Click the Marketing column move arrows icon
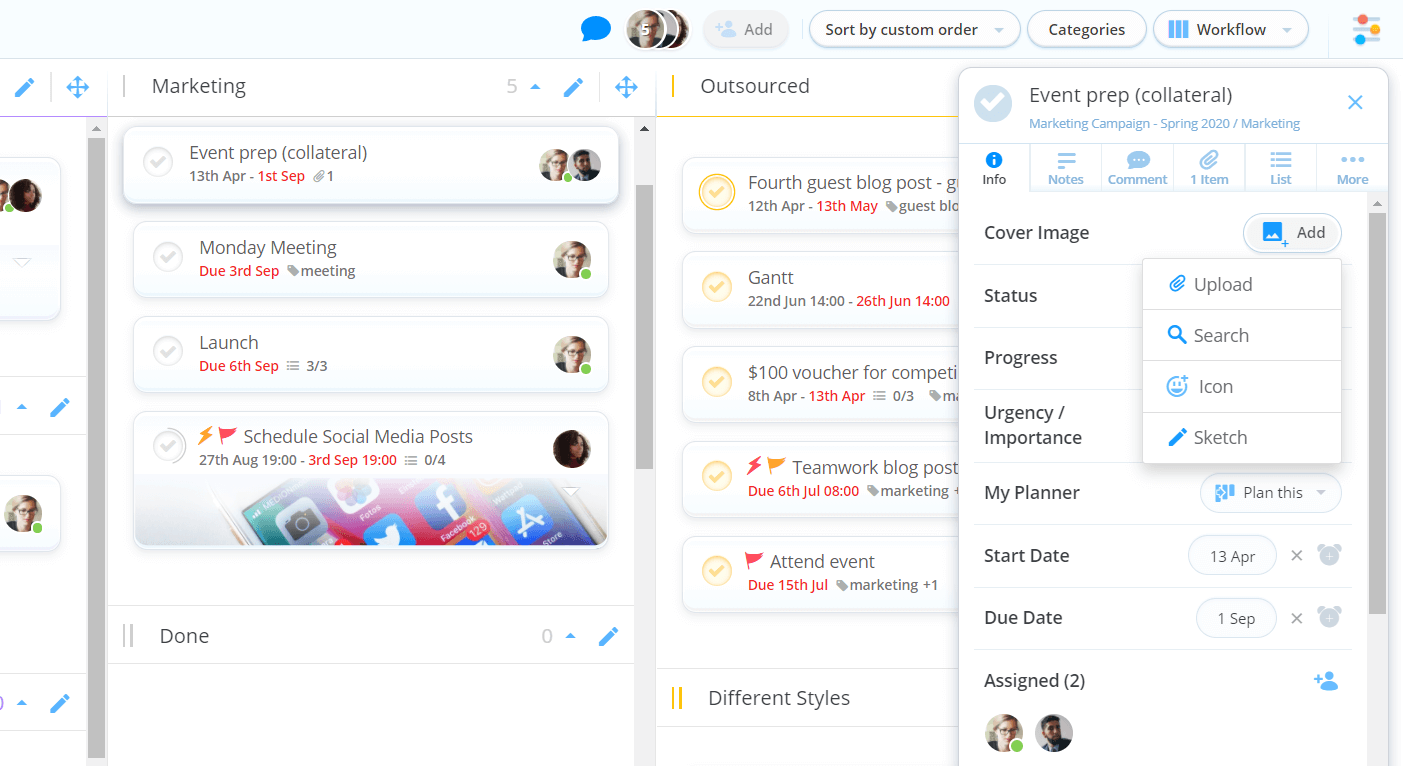The width and height of the screenshot is (1403, 766). pos(627,87)
